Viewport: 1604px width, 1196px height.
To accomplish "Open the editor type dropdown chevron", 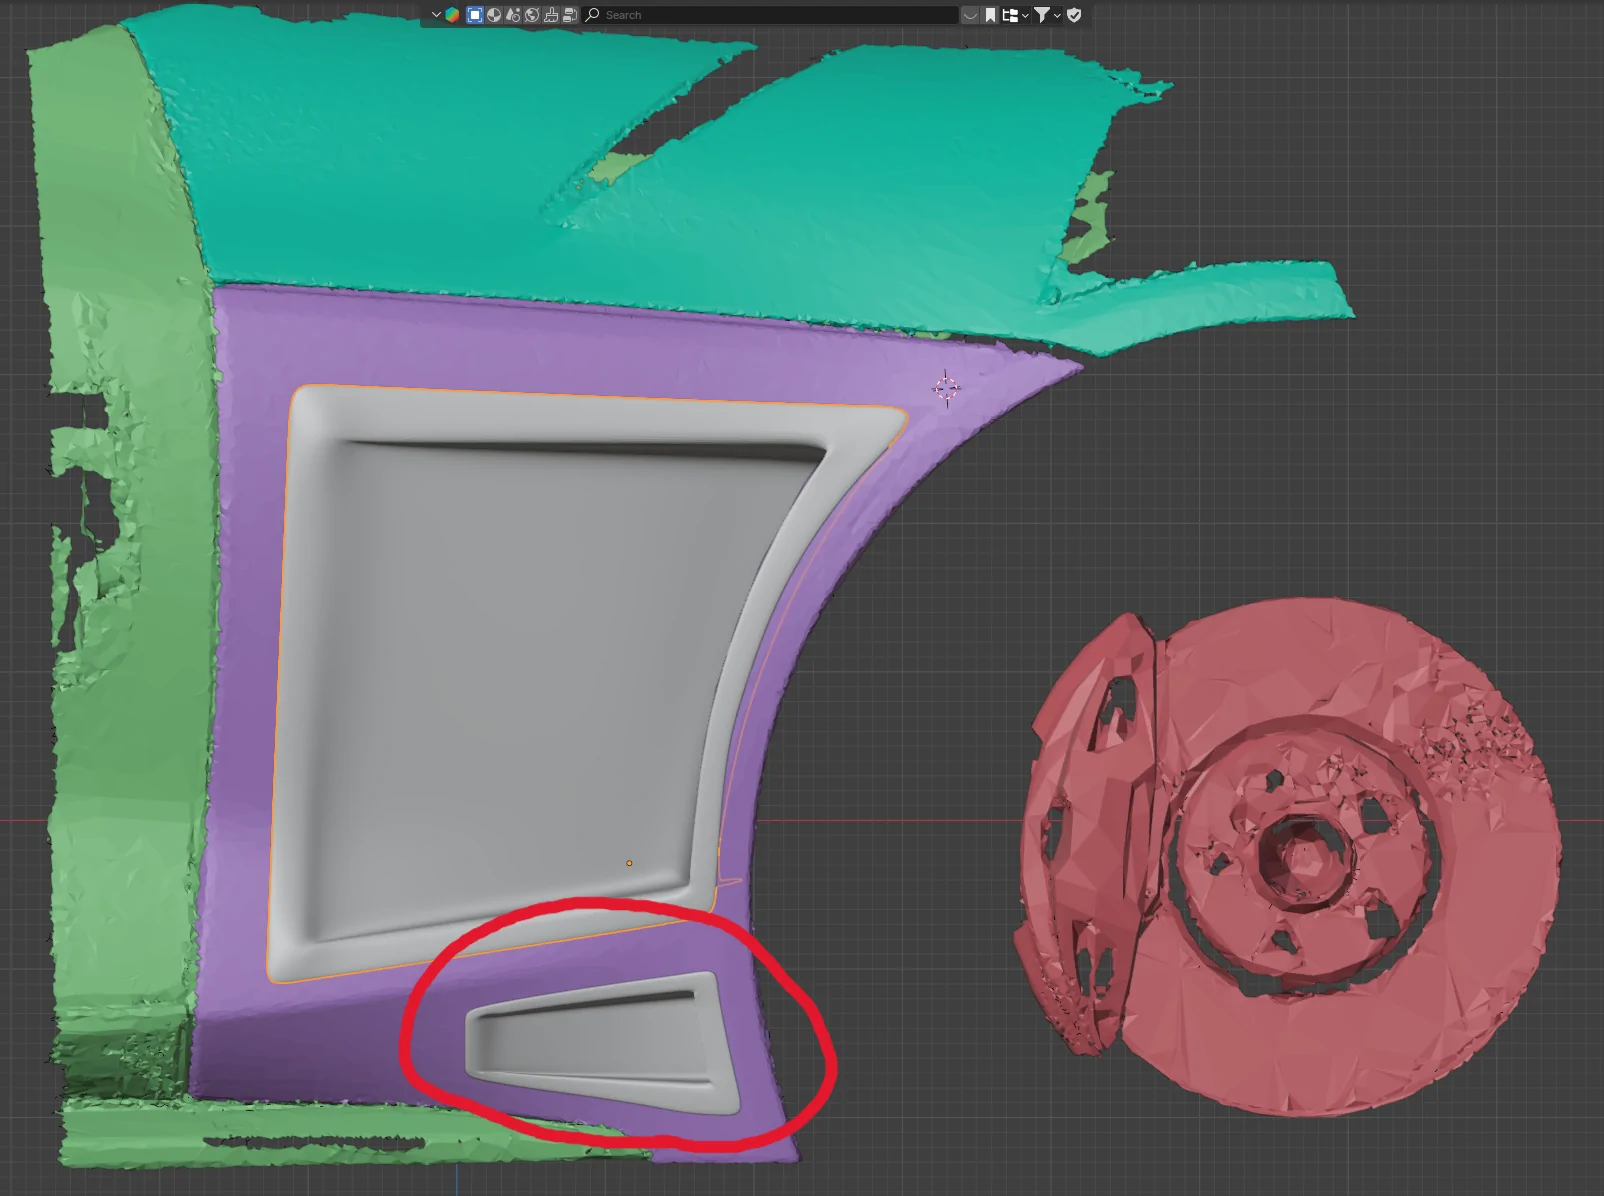I will 436,15.
